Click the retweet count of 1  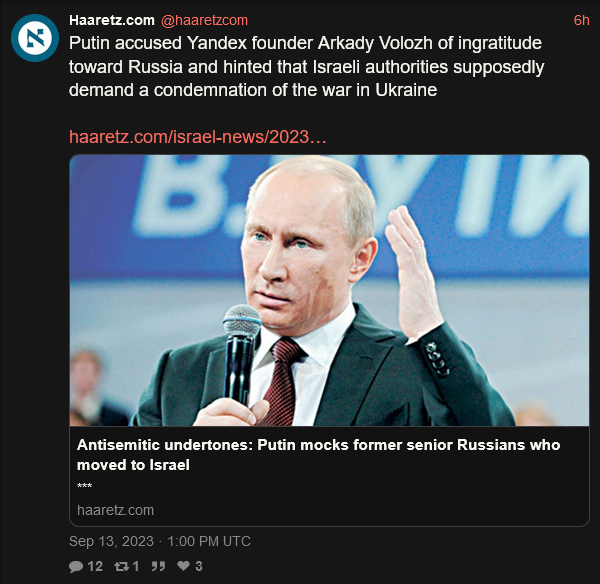click(135, 566)
